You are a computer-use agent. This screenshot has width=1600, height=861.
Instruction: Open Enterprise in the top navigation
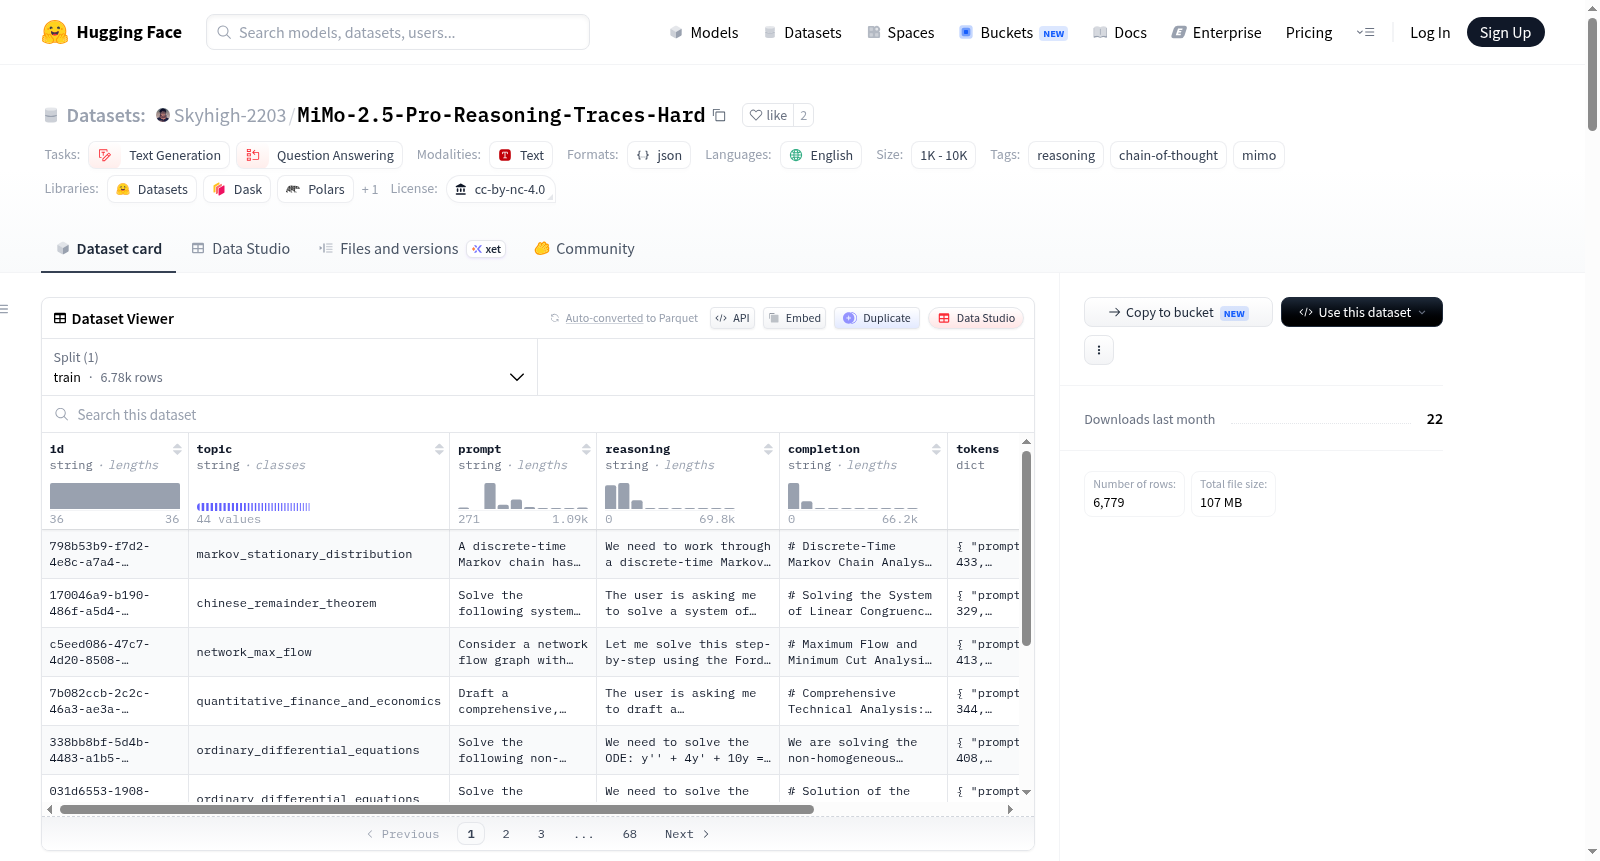pos(1216,32)
